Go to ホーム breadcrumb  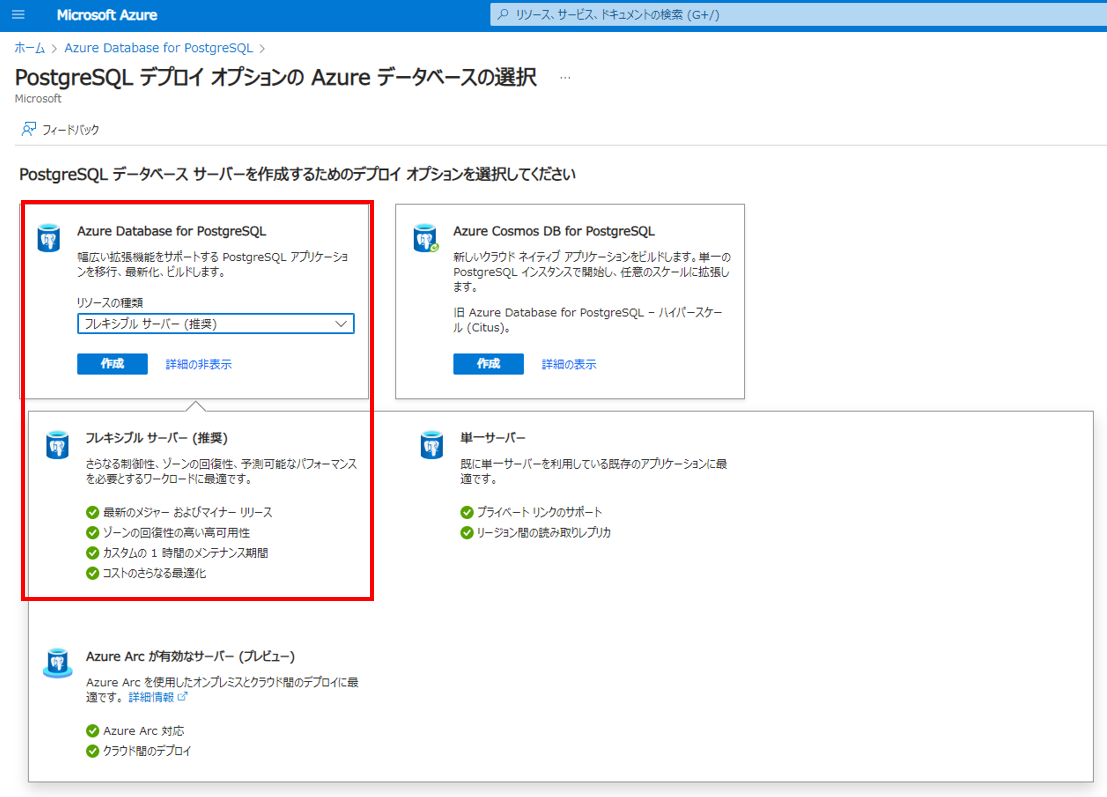coord(30,48)
